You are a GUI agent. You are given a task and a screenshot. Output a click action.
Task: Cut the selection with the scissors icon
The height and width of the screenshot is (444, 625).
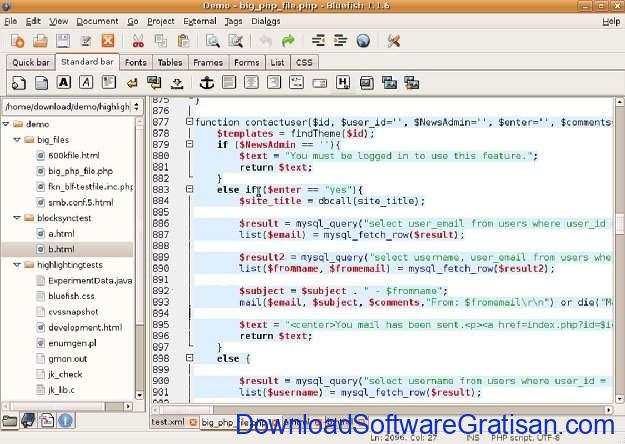138,41
